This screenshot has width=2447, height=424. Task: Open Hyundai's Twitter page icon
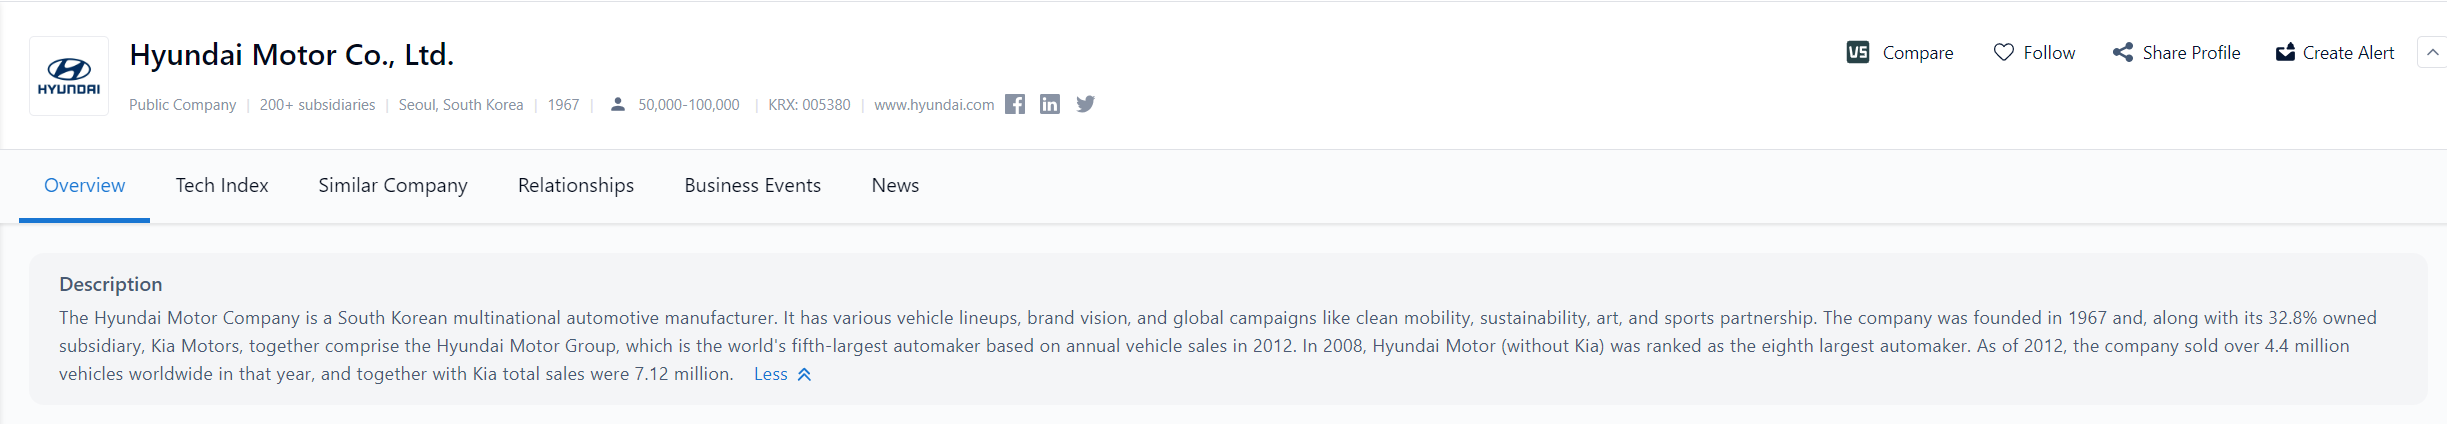click(x=1085, y=104)
